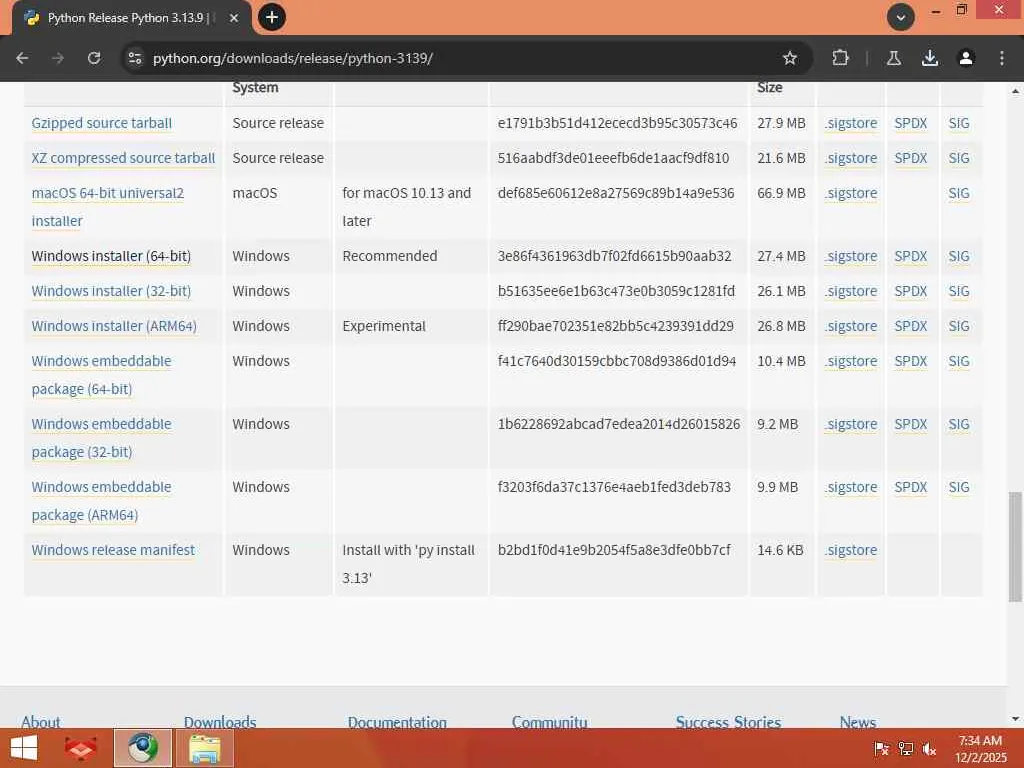
Task: Open the News footer link
Action: coord(857,722)
